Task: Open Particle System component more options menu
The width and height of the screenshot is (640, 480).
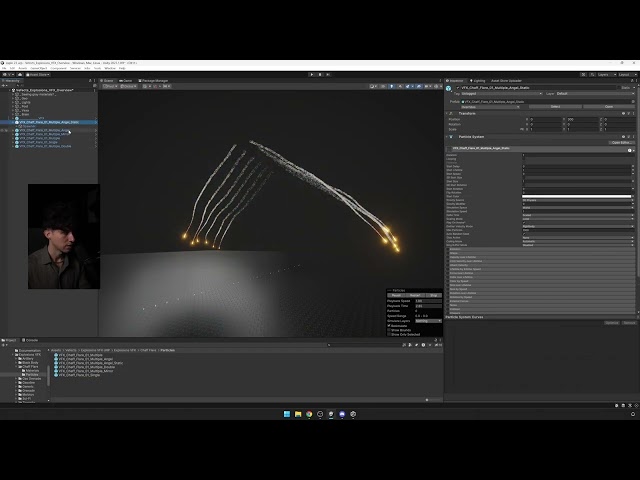Action: (633, 137)
